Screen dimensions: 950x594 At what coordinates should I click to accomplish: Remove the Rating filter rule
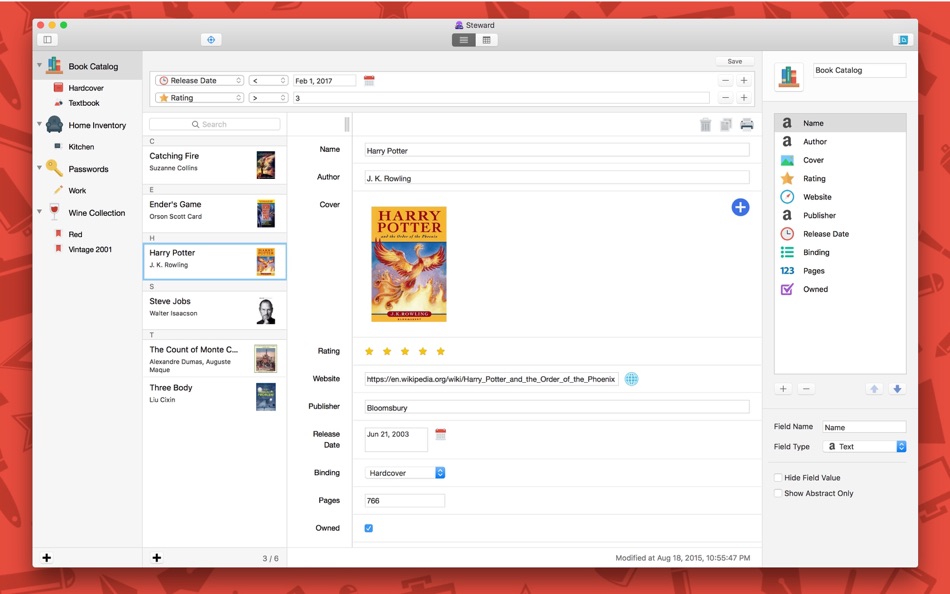pyautogui.click(x=725, y=98)
